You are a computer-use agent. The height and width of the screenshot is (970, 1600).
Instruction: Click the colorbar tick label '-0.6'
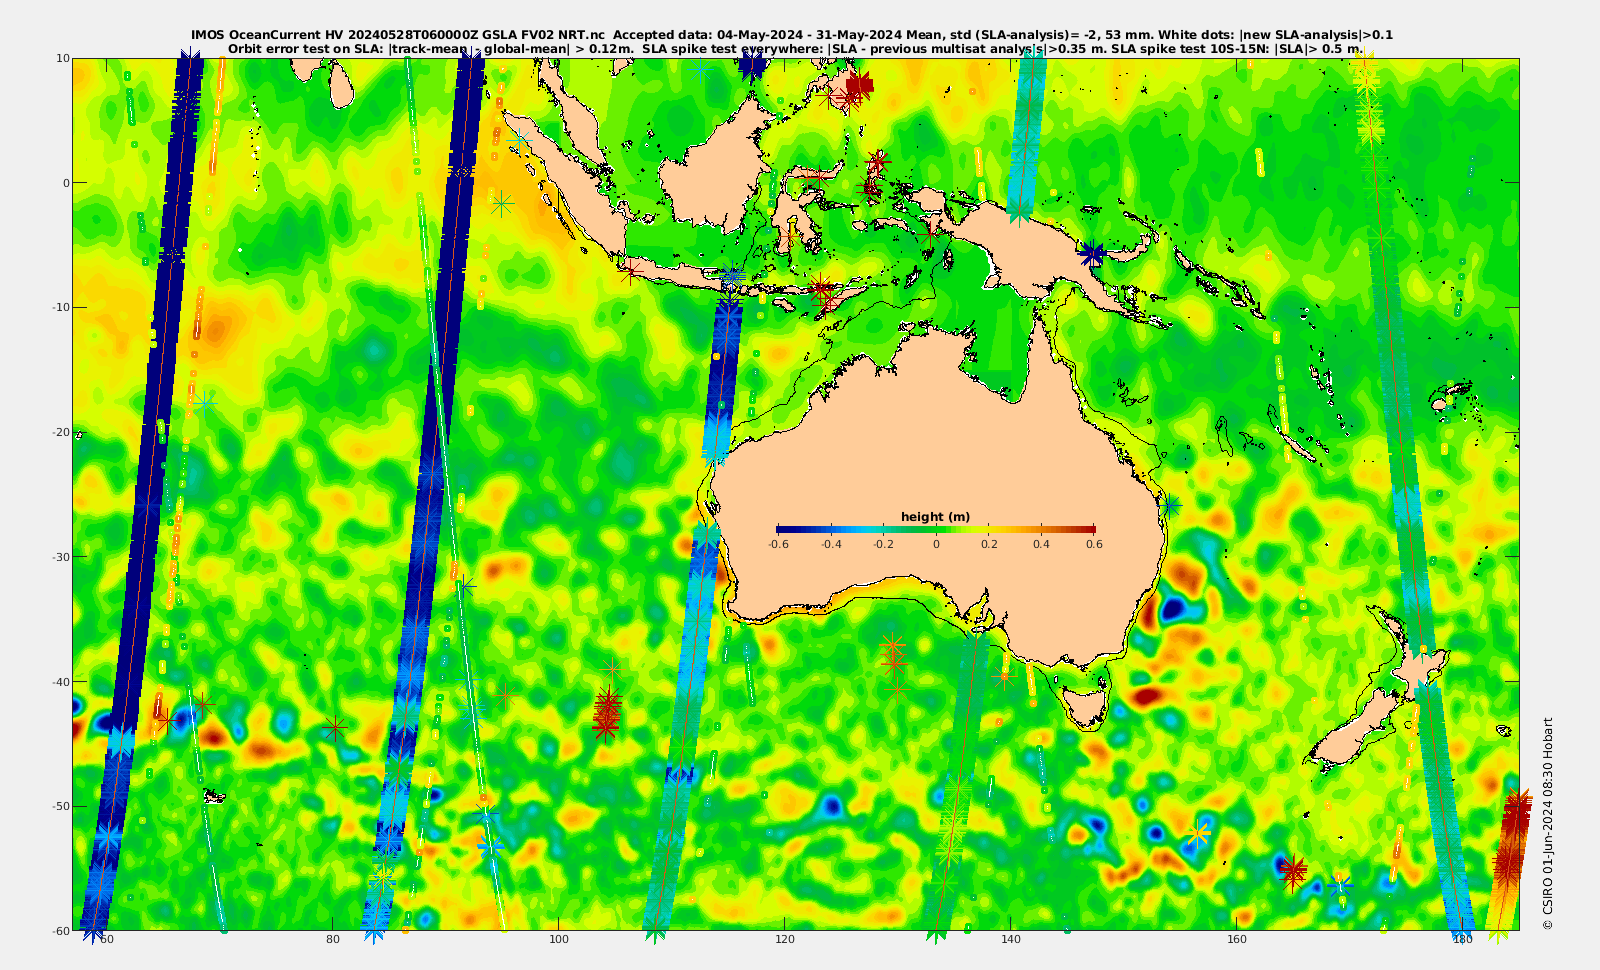click(x=778, y=544)
